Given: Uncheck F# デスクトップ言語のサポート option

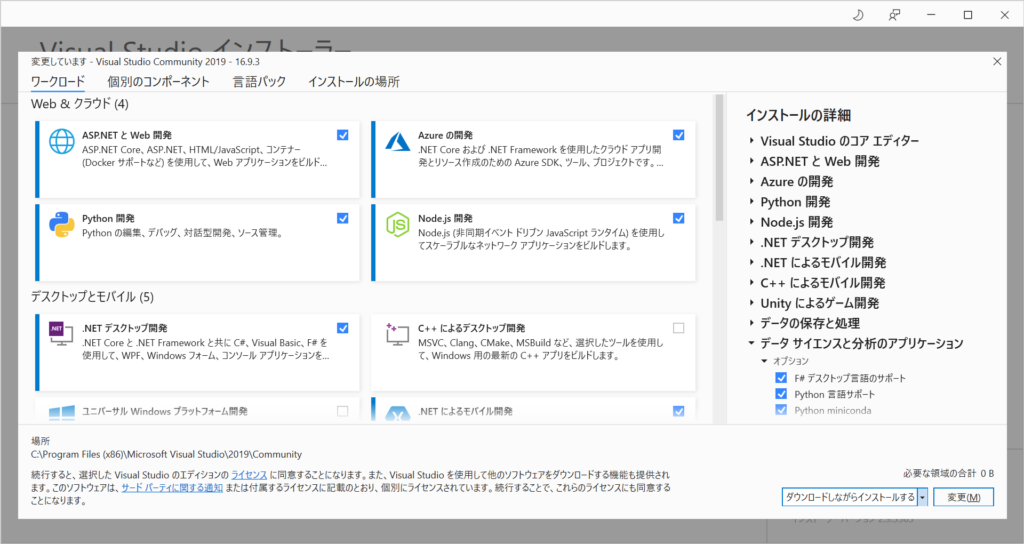Looking at the screenshot, I should point(781,377).
